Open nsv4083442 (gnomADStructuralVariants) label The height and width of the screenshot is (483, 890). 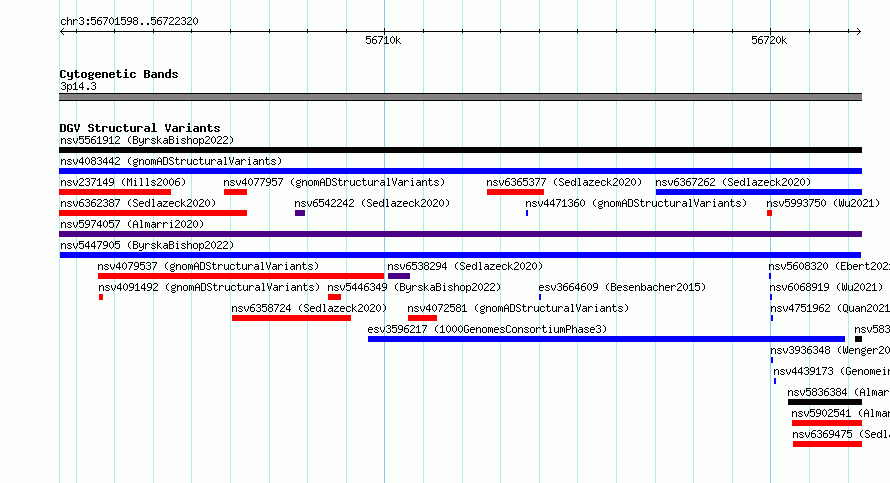171,161
